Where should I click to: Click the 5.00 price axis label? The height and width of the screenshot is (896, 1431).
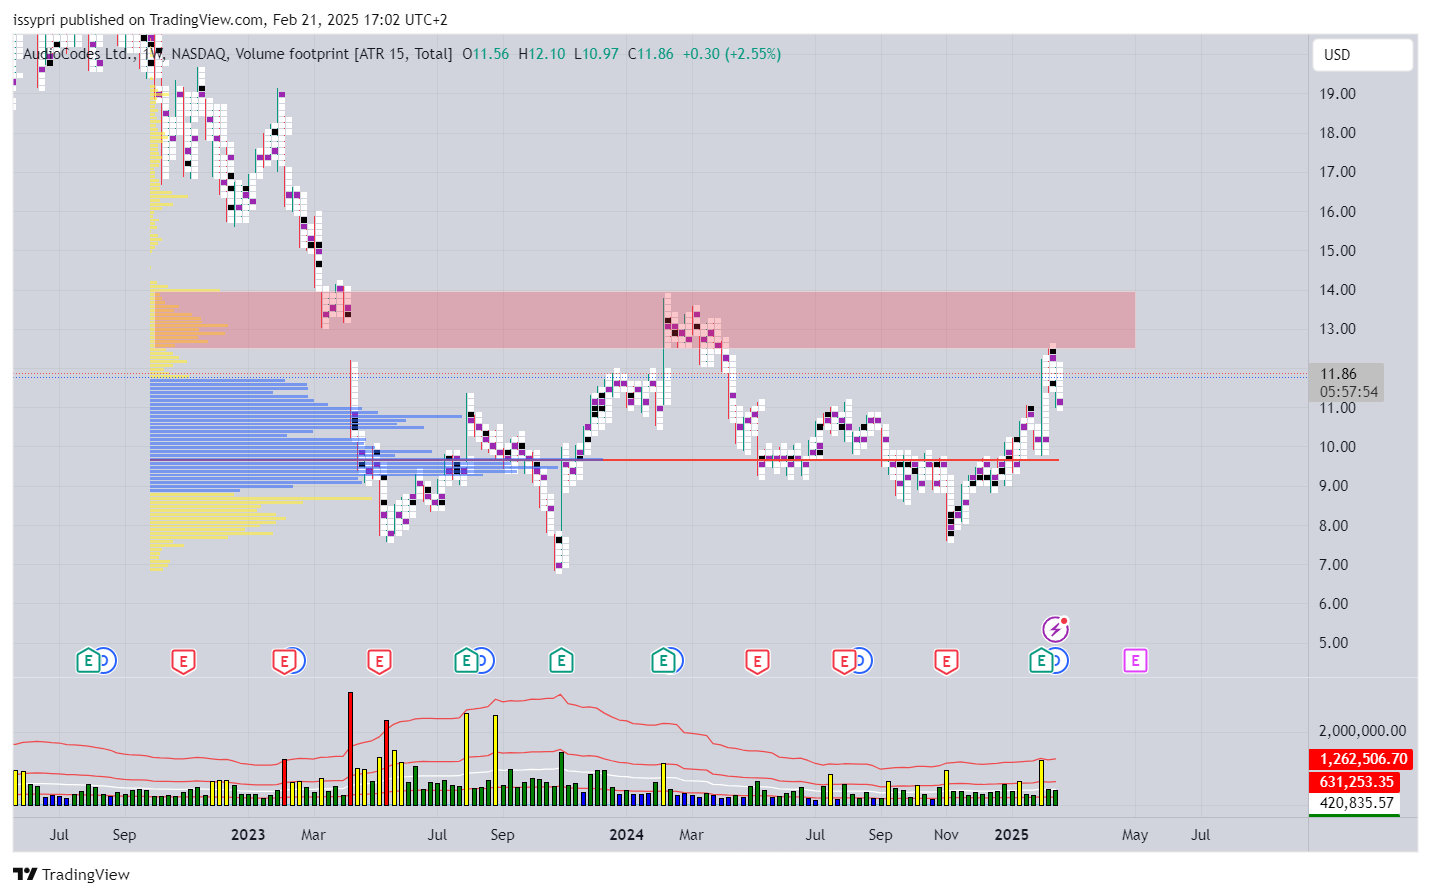1333,643
